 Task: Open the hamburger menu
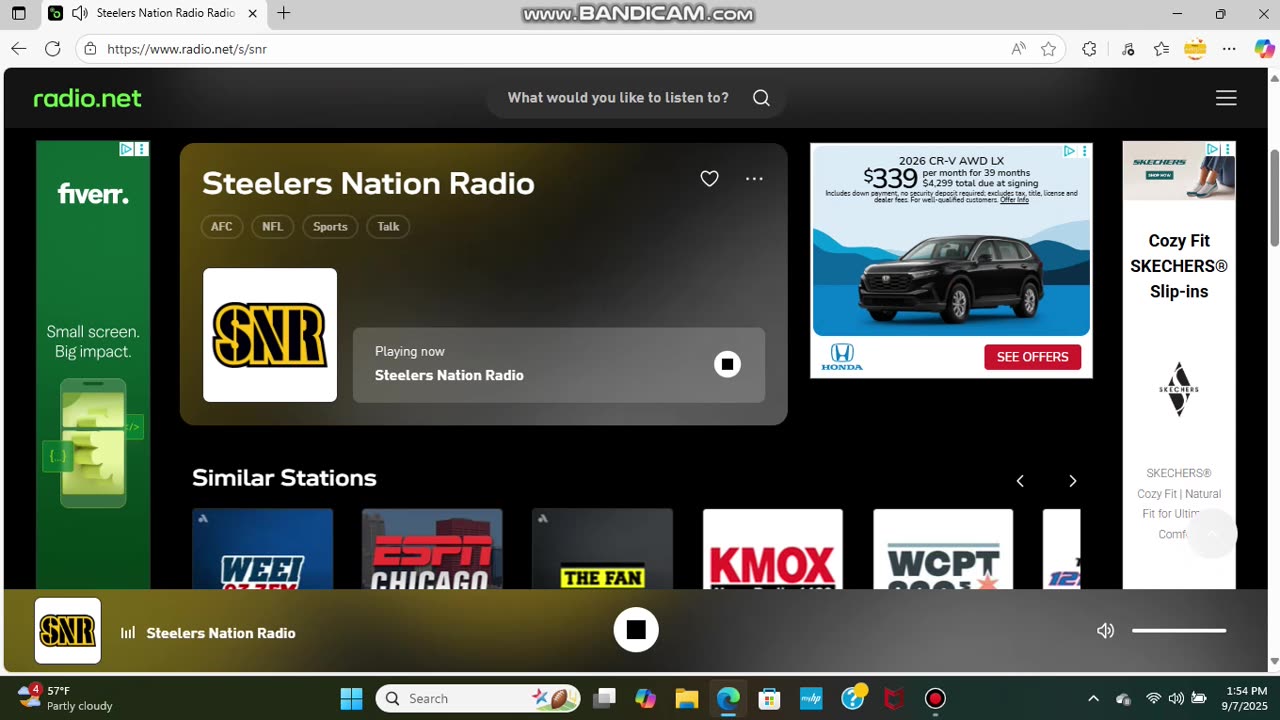pos(1226,98)
